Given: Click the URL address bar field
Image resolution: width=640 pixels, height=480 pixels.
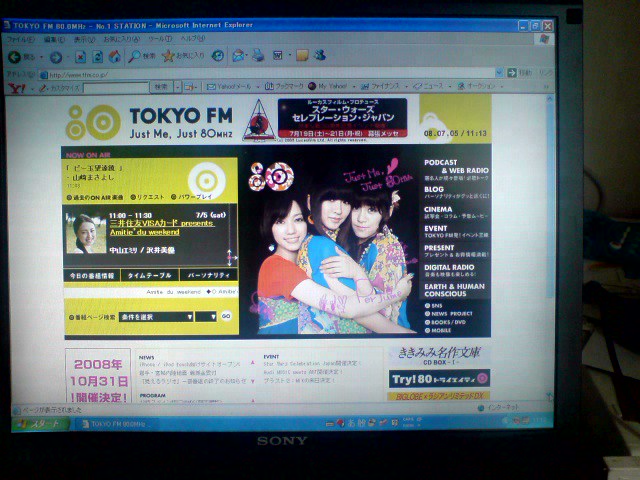Looking at the screenshot, I should pyautogui.click(x=267, y=74).
